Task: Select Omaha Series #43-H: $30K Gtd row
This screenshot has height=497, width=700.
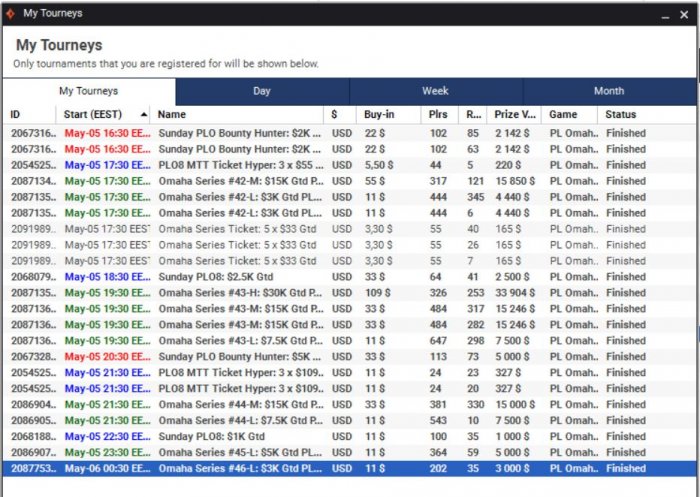Action: click(240, 292)
